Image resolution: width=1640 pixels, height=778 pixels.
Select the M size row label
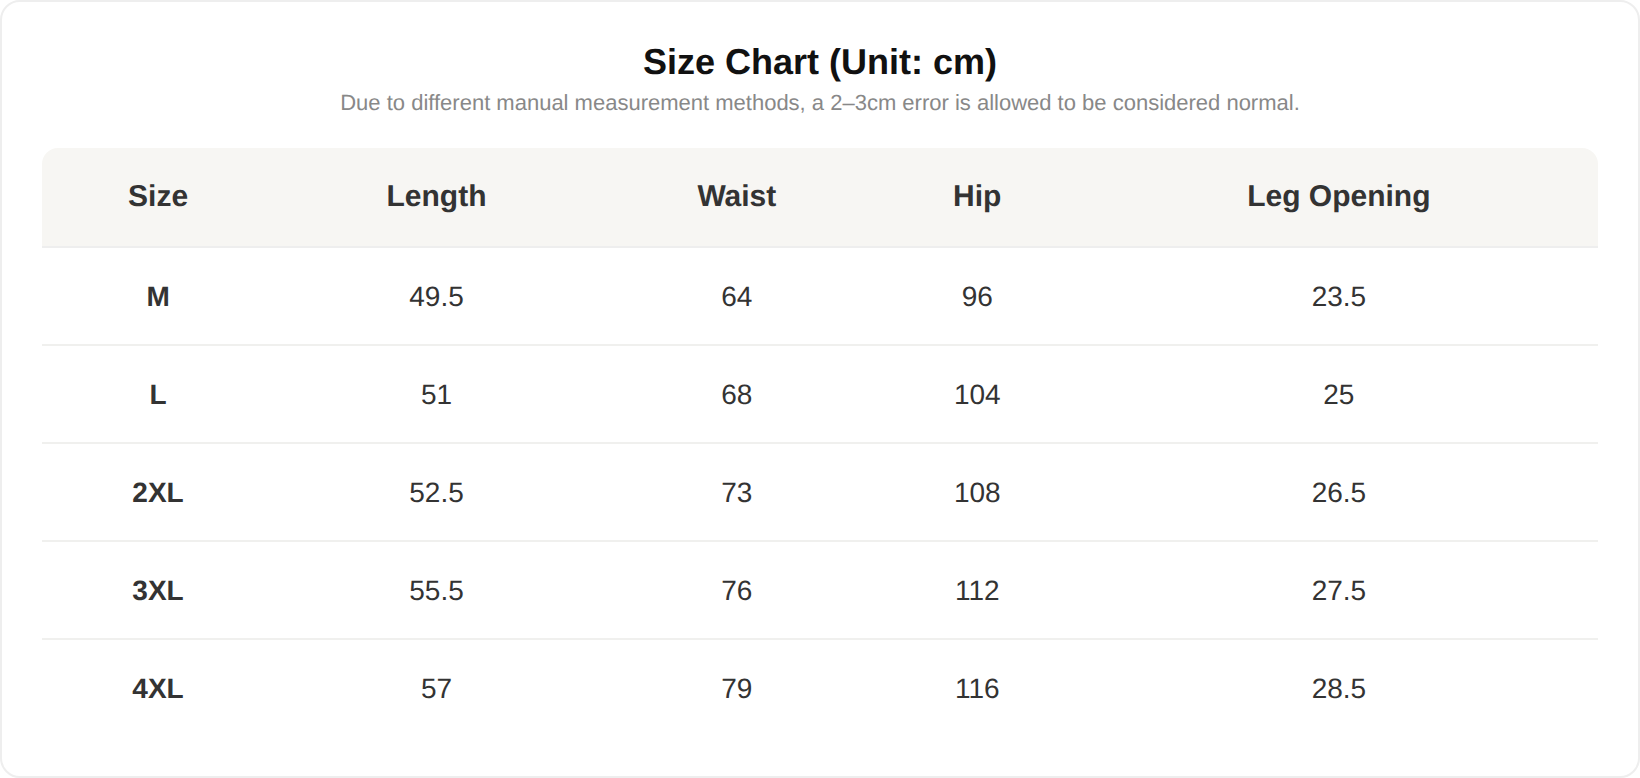pyautogui.click(x=158, y=297)
